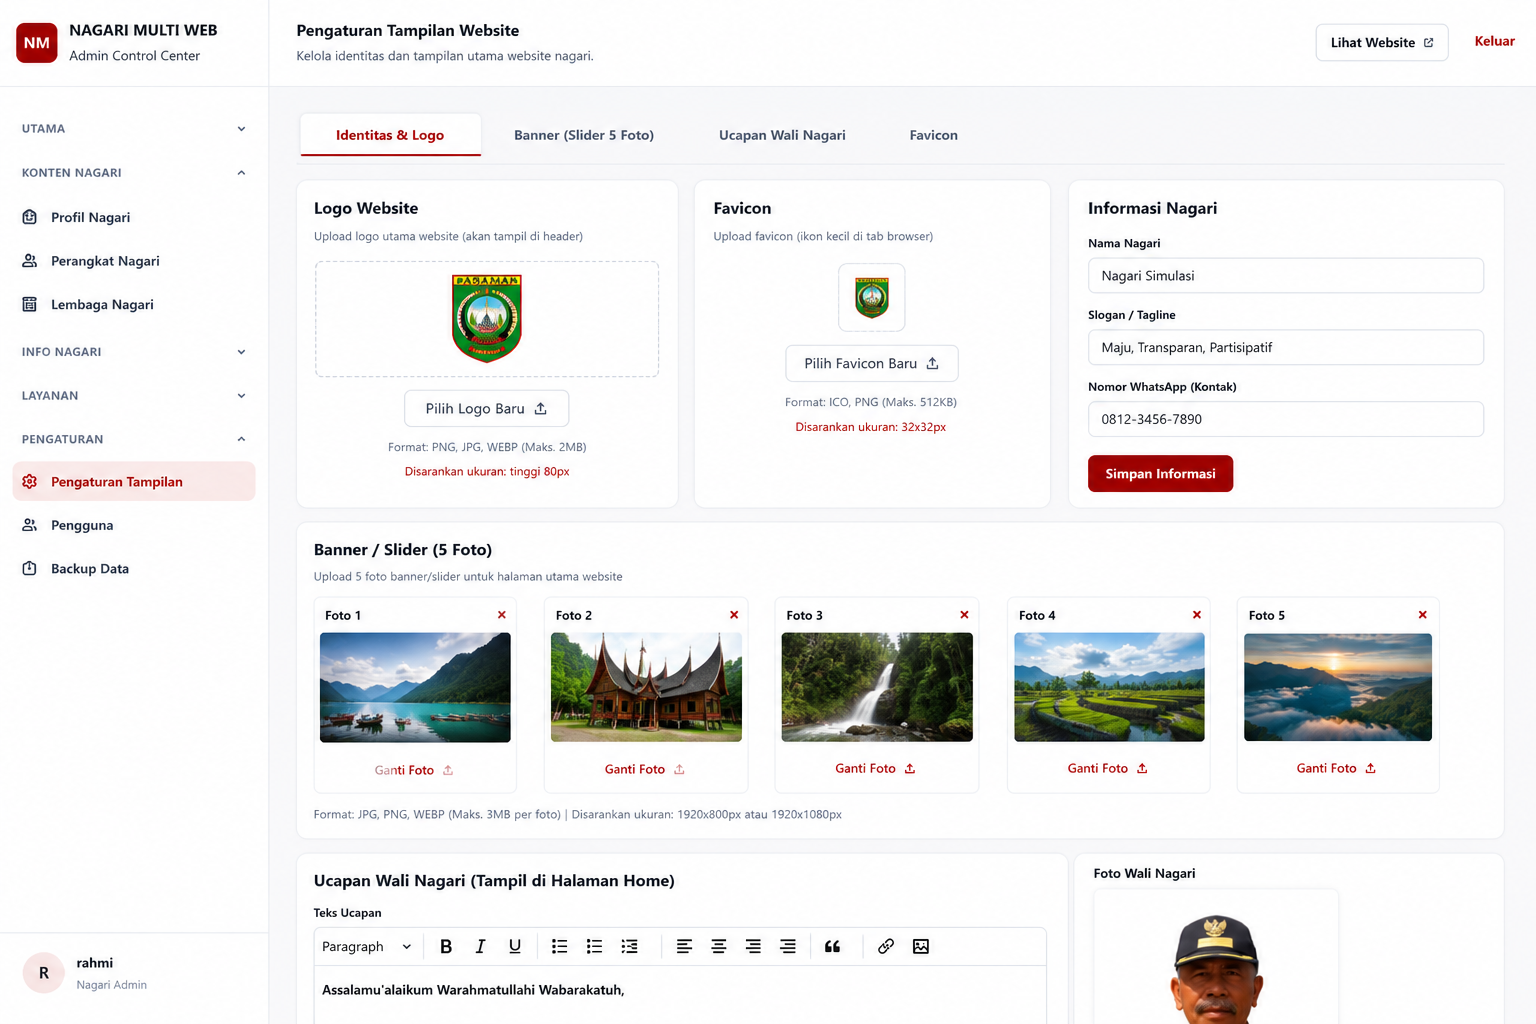Apply italic formatting in the editor toolbar
The width and height of the screenshot is (1536, 1024).
pos(480,946)
